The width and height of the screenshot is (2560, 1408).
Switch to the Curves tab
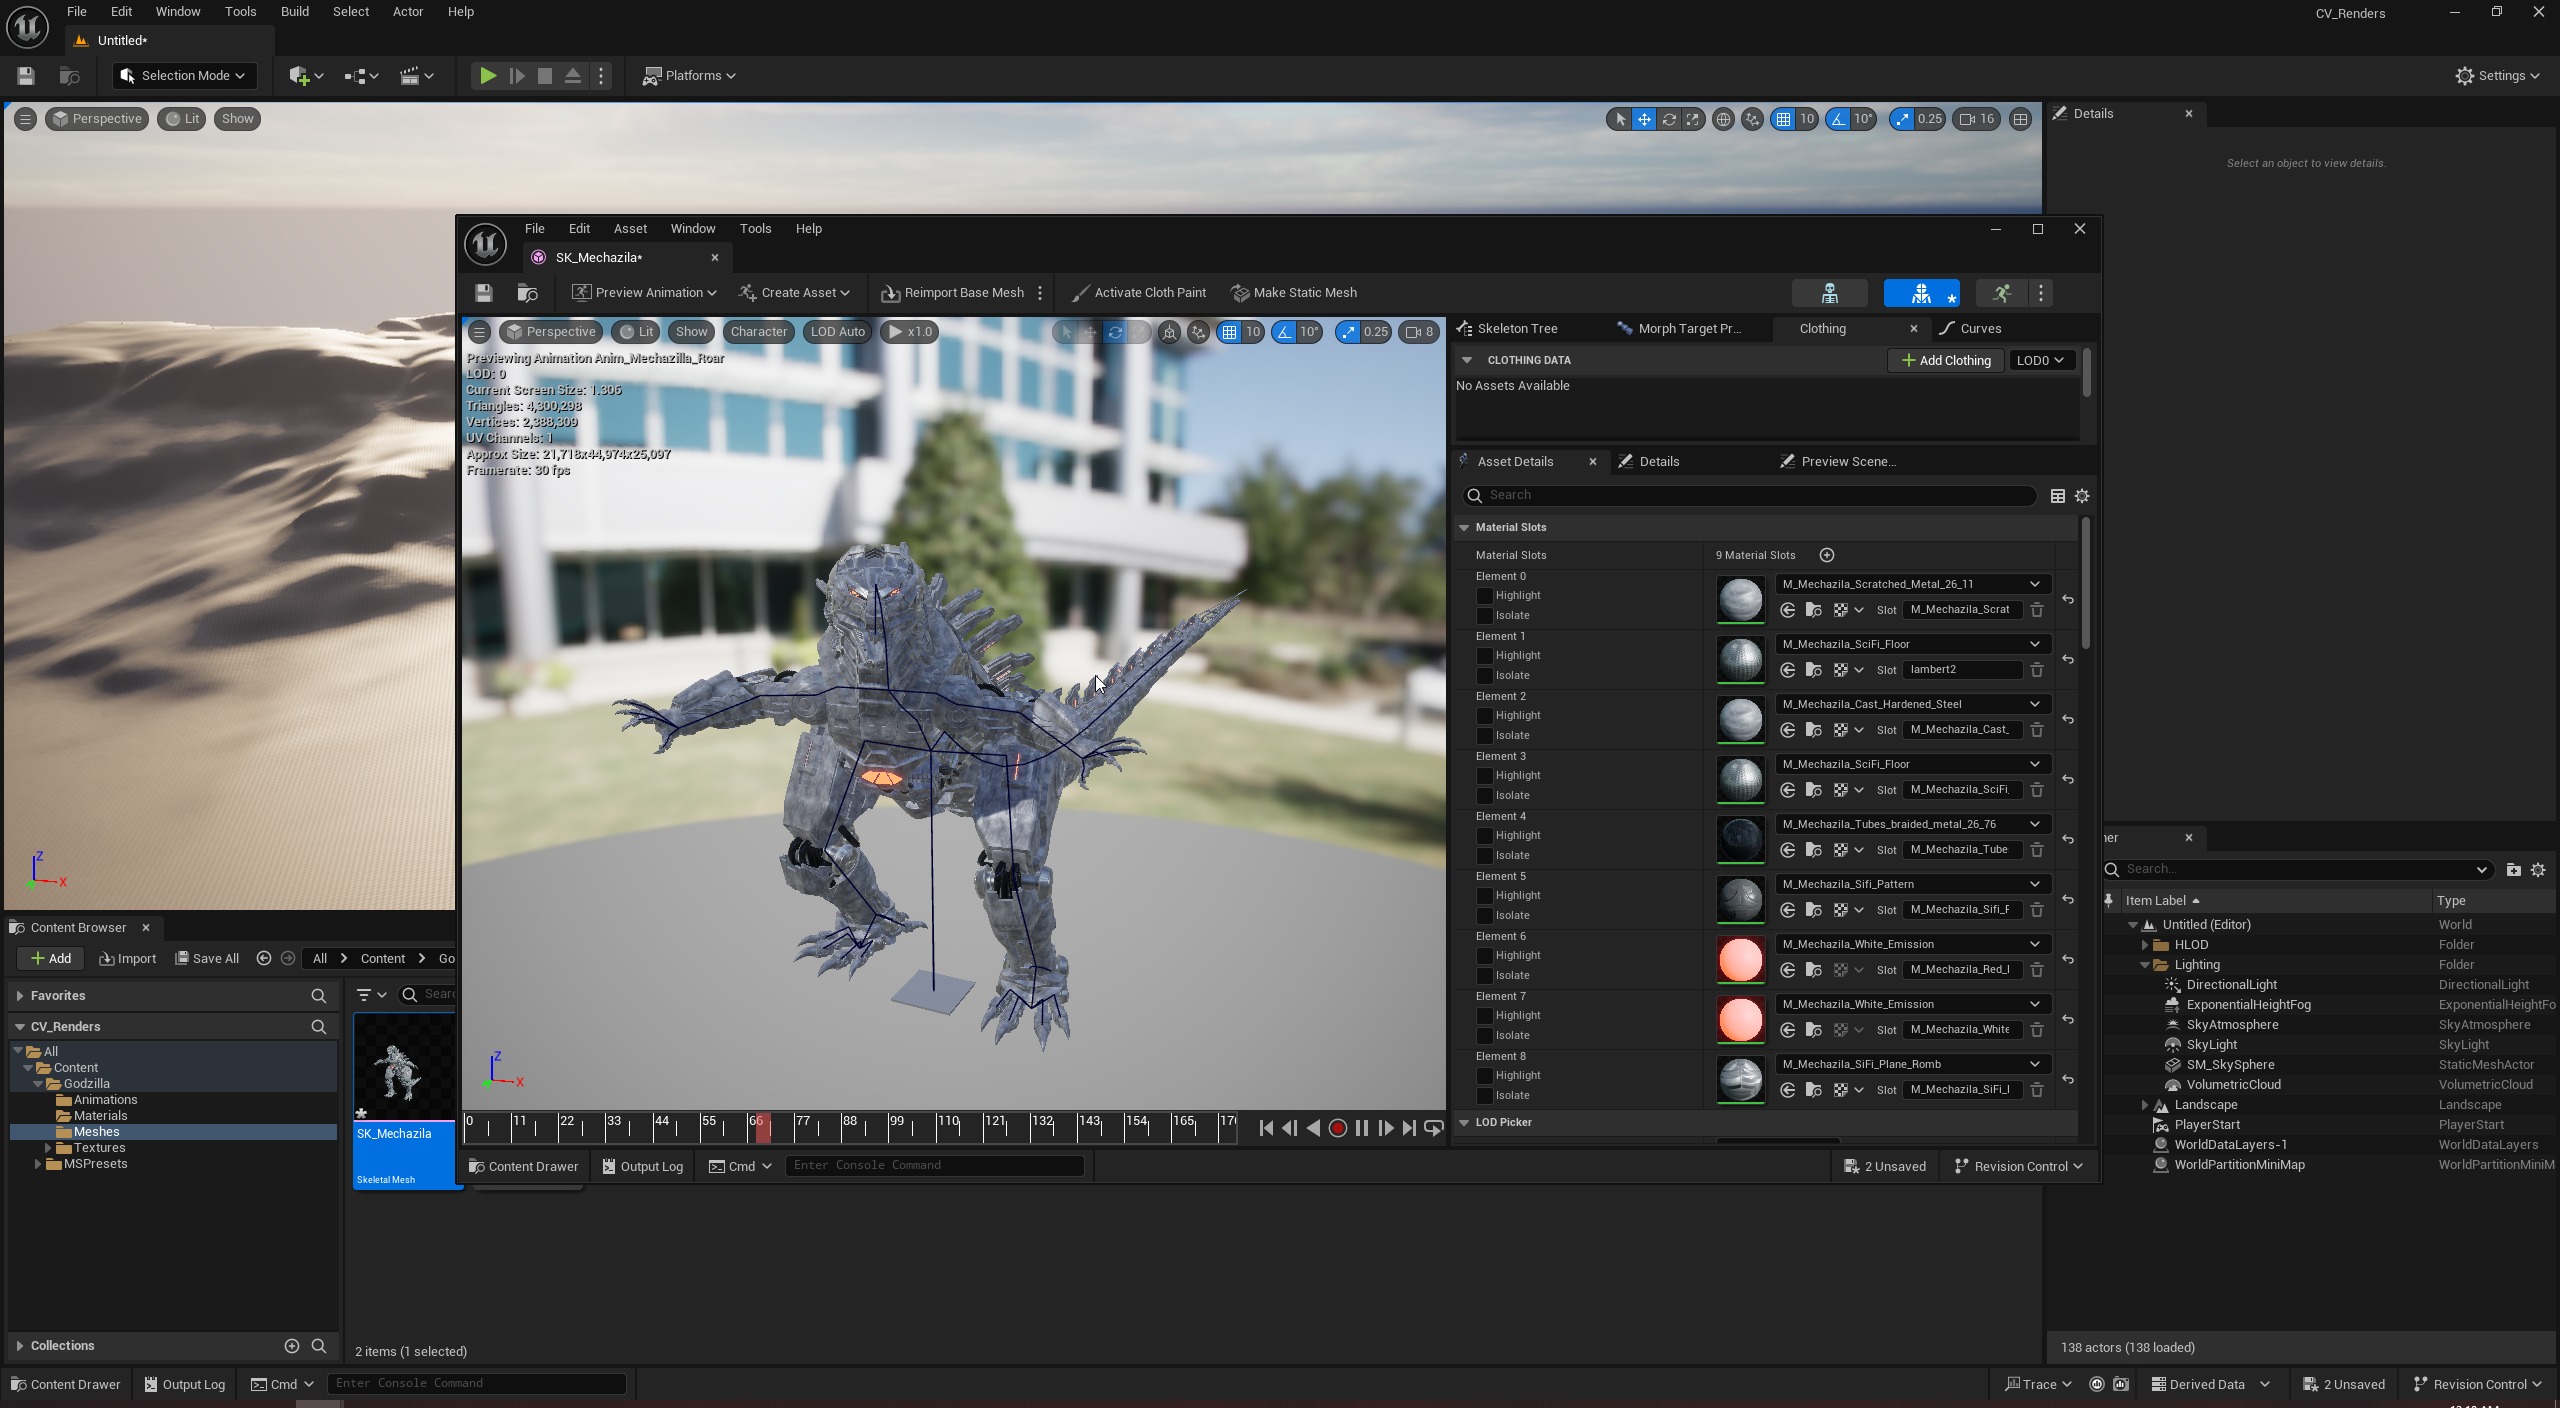coord(1980,329)
